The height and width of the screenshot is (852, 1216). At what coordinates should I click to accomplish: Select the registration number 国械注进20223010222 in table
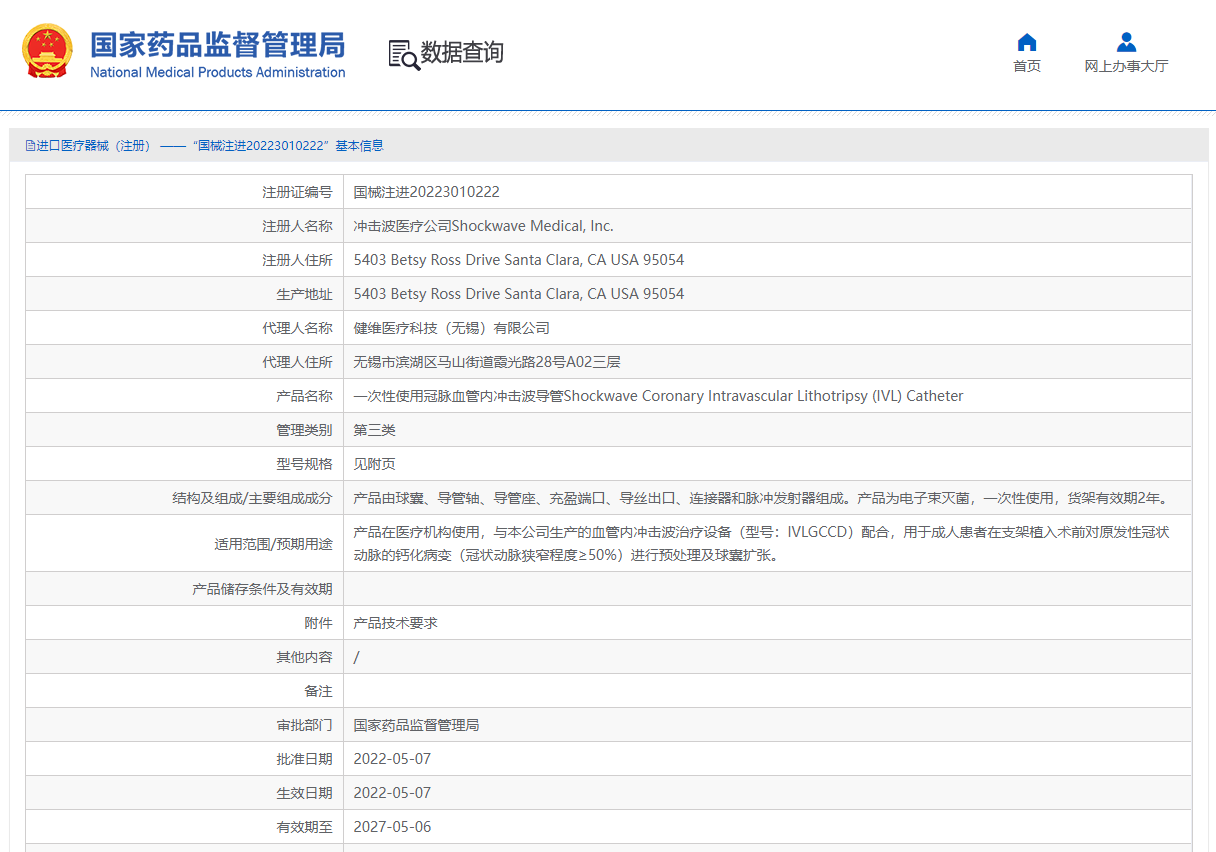coord(426,192)
